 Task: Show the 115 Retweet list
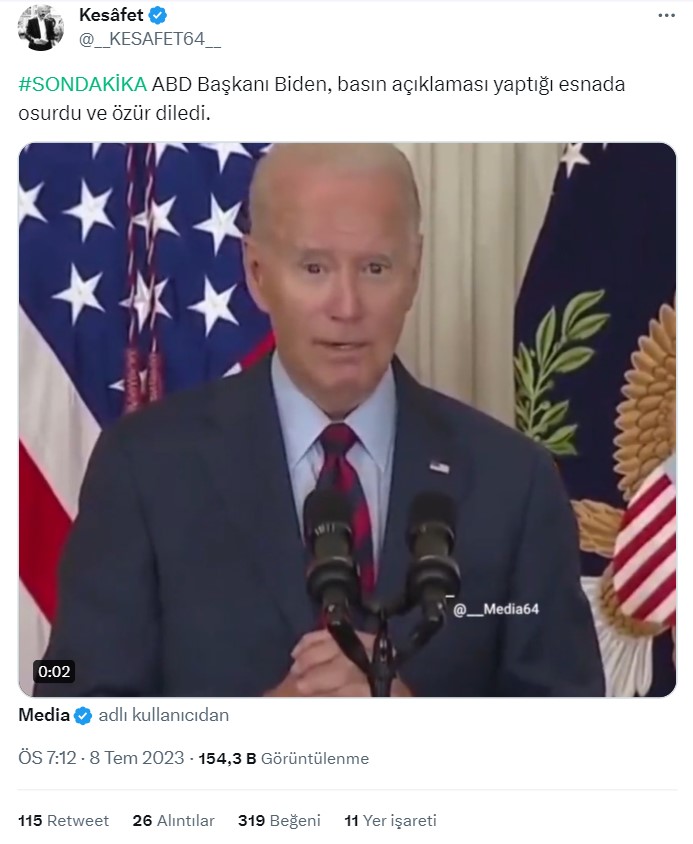coord(64,820)
